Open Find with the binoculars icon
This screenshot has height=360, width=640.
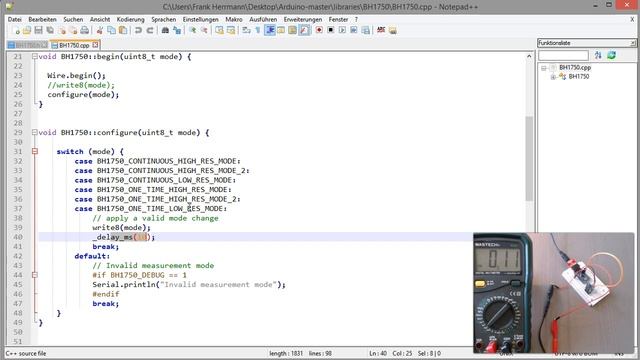tap(165, 30)
